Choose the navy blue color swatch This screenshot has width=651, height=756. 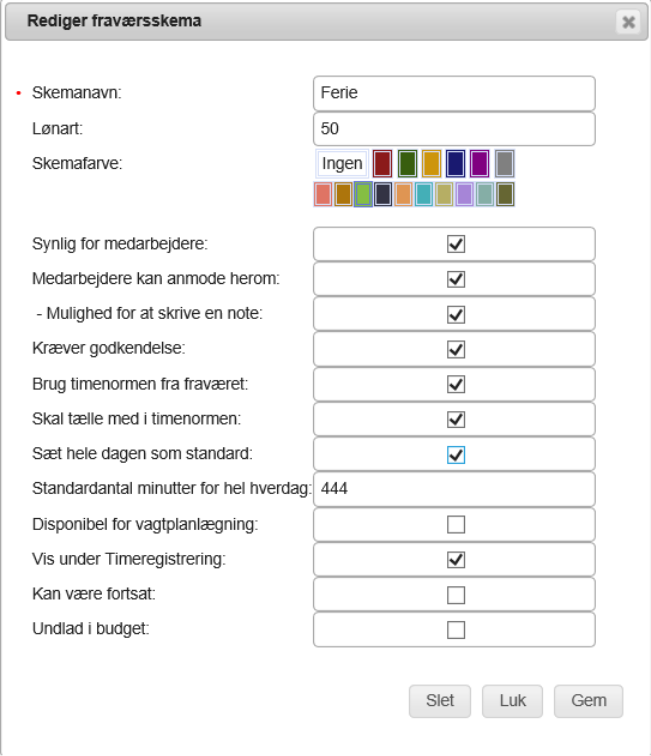(x=456, y=163)
